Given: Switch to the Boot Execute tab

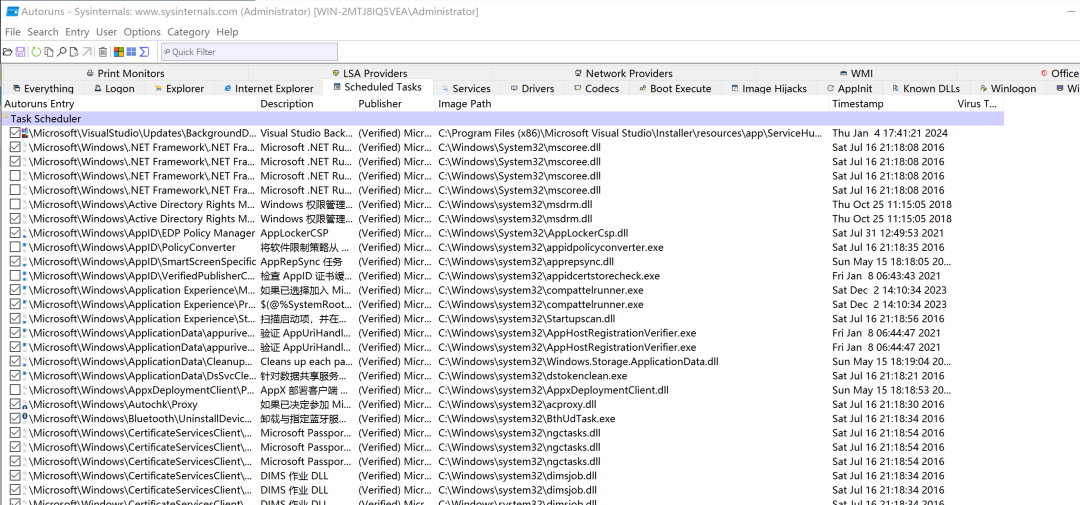Looking at the screenshot, I should (674, 88).
